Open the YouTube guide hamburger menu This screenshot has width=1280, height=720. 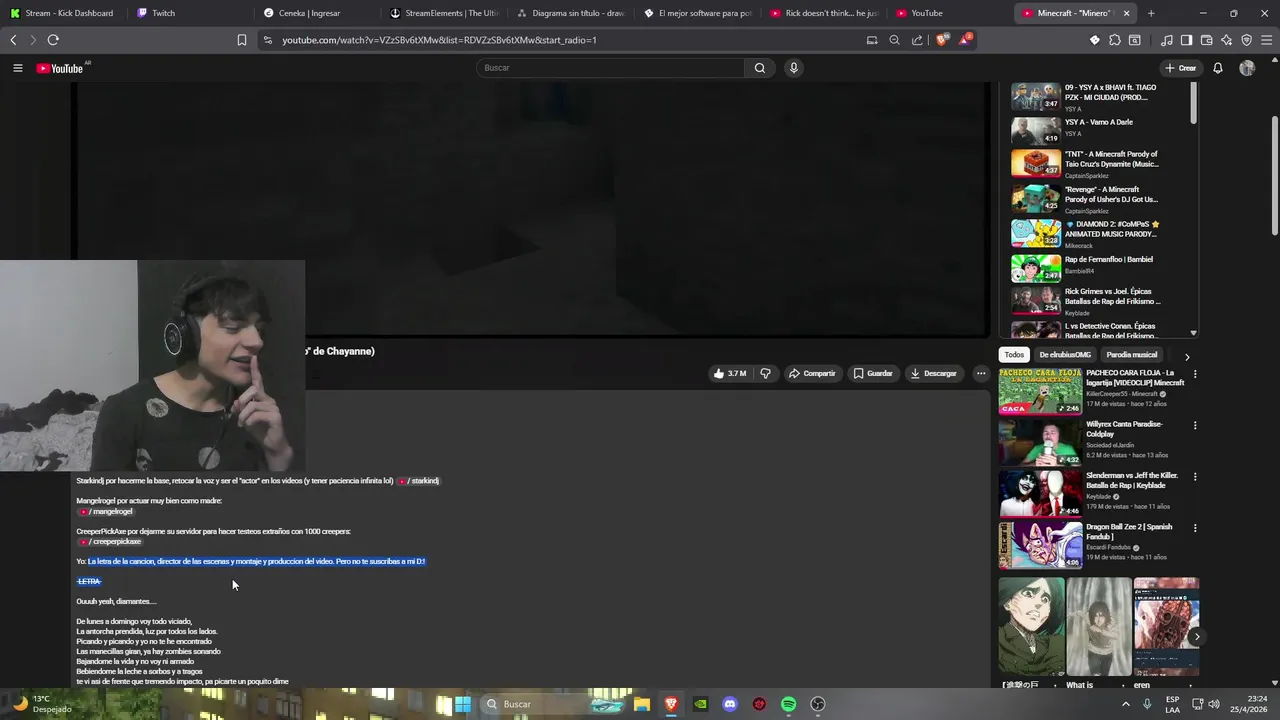[x=17, y=68]
